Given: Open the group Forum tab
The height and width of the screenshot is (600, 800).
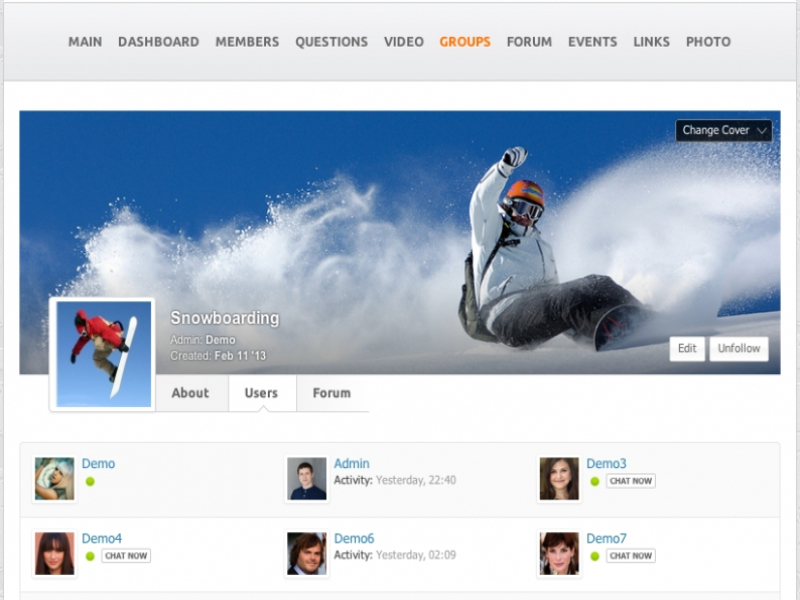Looking at the screenshot, I should coord(331,393).
